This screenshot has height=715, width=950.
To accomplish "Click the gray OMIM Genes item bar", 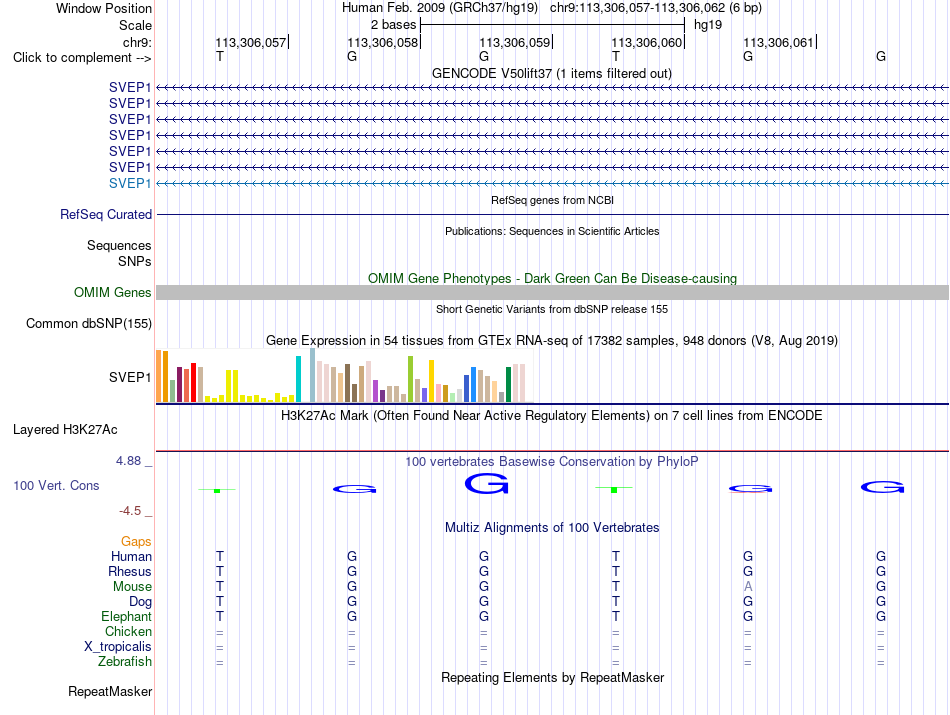I will pyautogui.click(x=553, y=293).
